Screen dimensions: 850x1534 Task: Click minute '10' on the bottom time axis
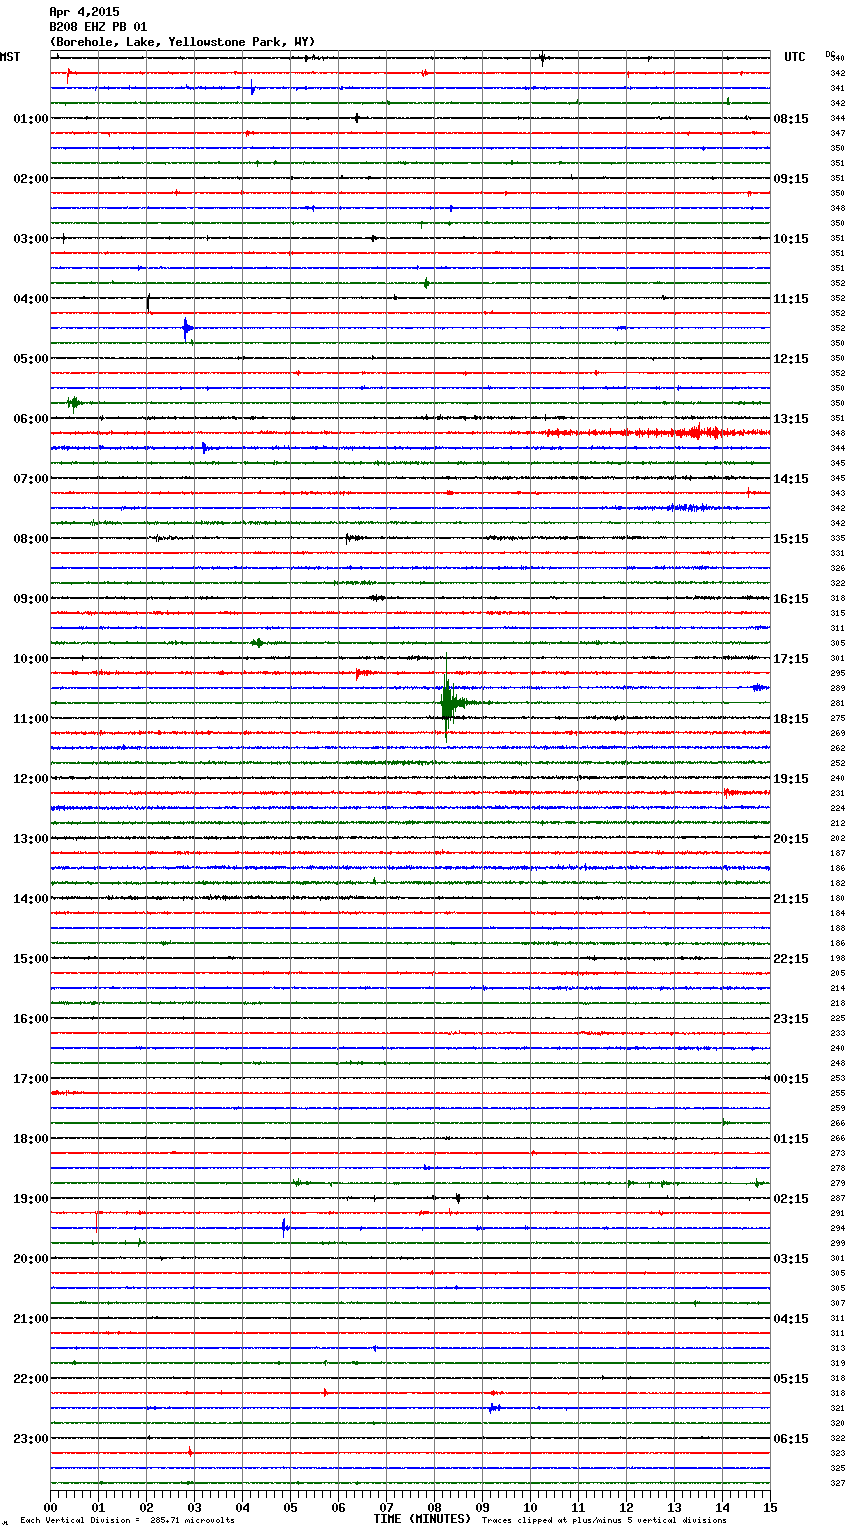pos(530,1506)
